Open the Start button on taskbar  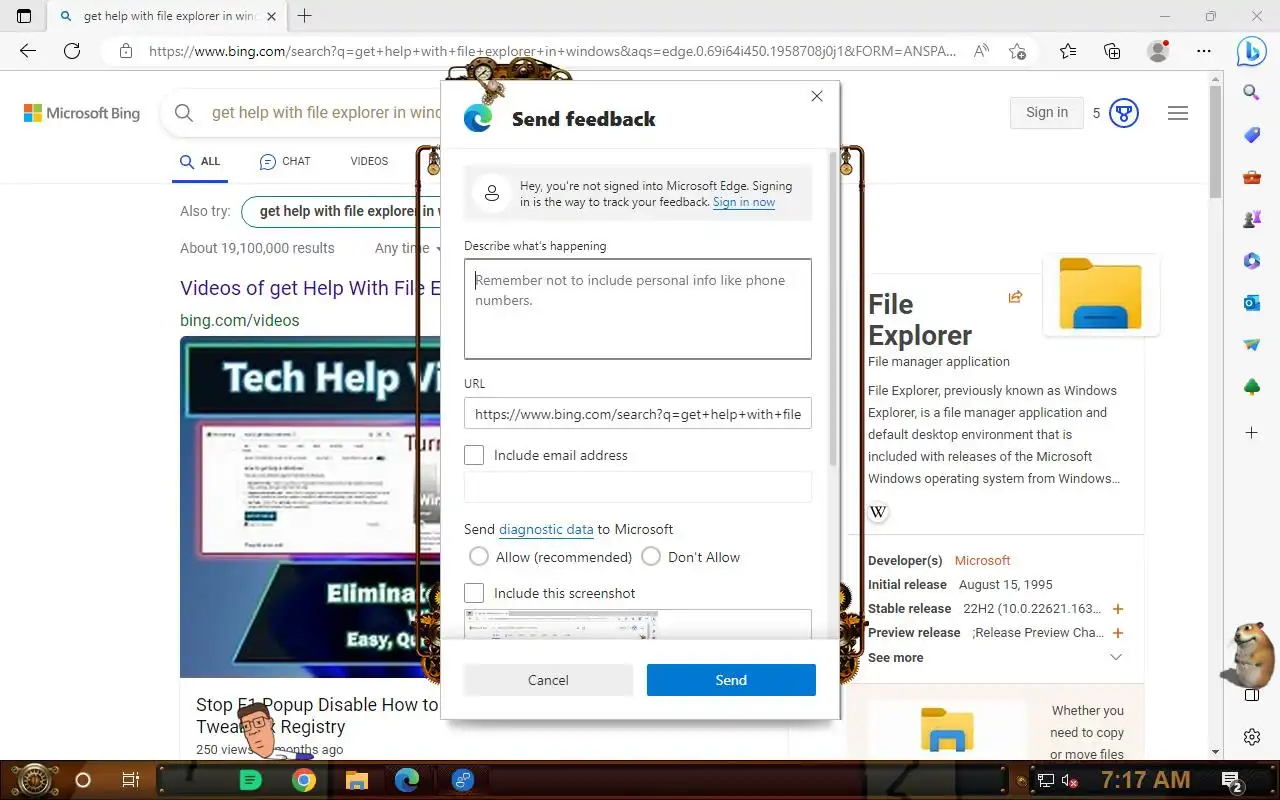pos(35,780)
